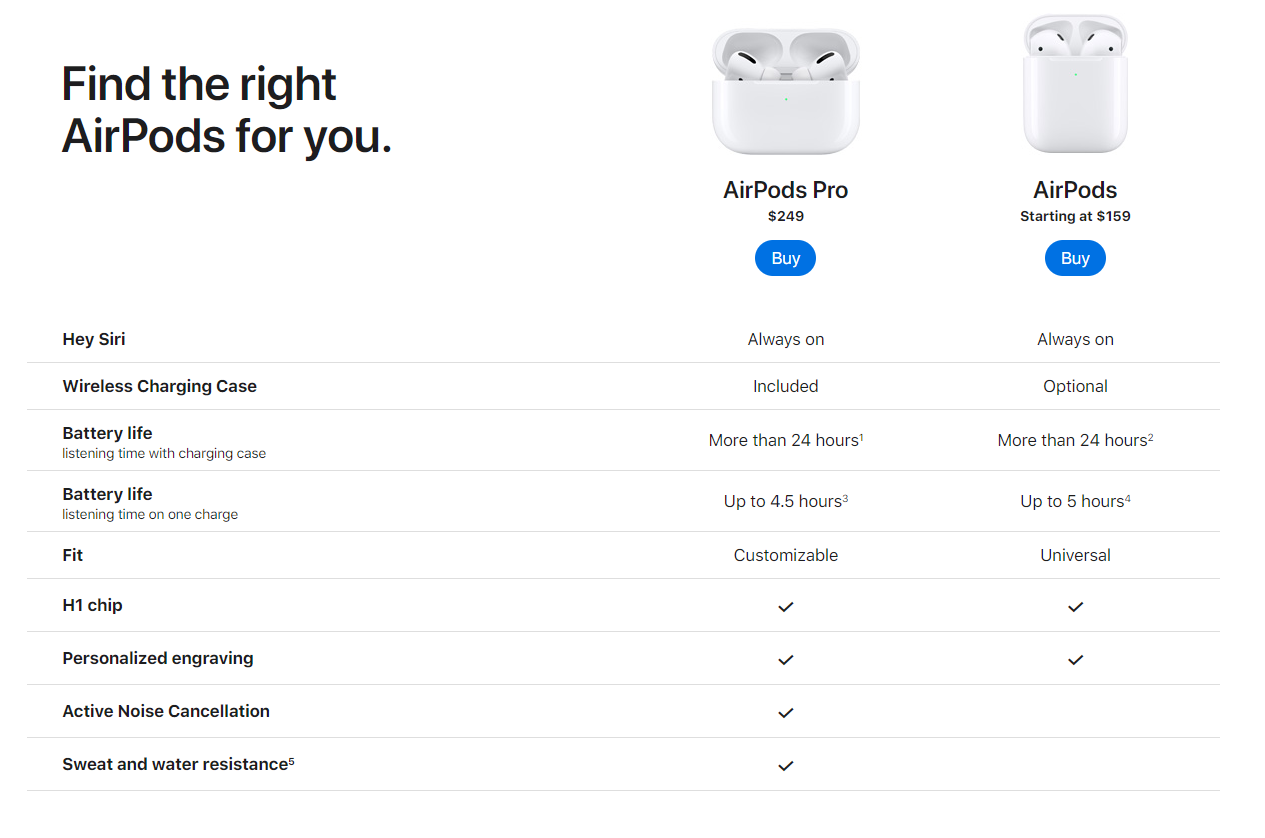Click the $249 price under AirPods Pro
Image resolution: width=1265 pixels, height=838 pixels.
pyautogui.click(x=786, y=216)
